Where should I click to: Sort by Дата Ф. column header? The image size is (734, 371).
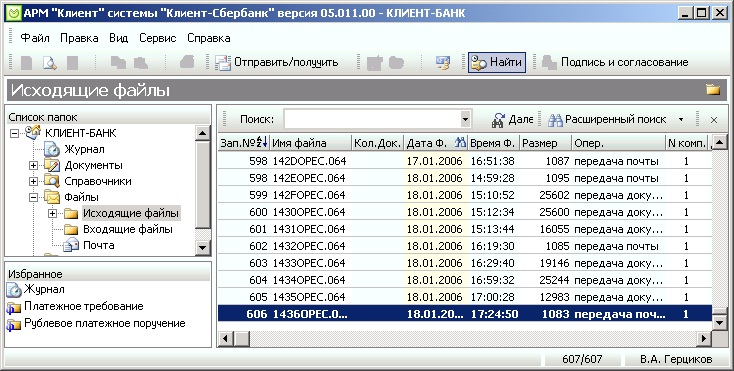(435, 143)
